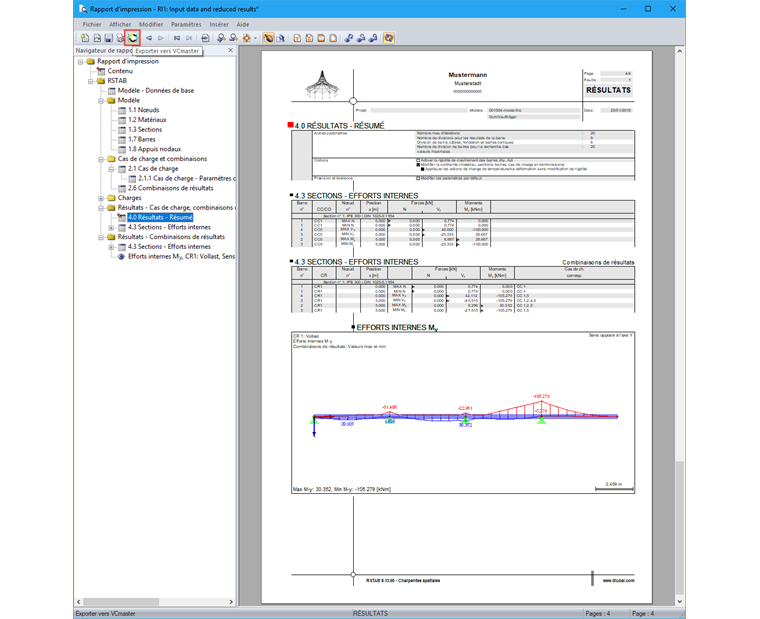The height and width of the screenshot is (619, 760).
Task: Click the save diskette toolbar icon
Action: click(109, 38)
